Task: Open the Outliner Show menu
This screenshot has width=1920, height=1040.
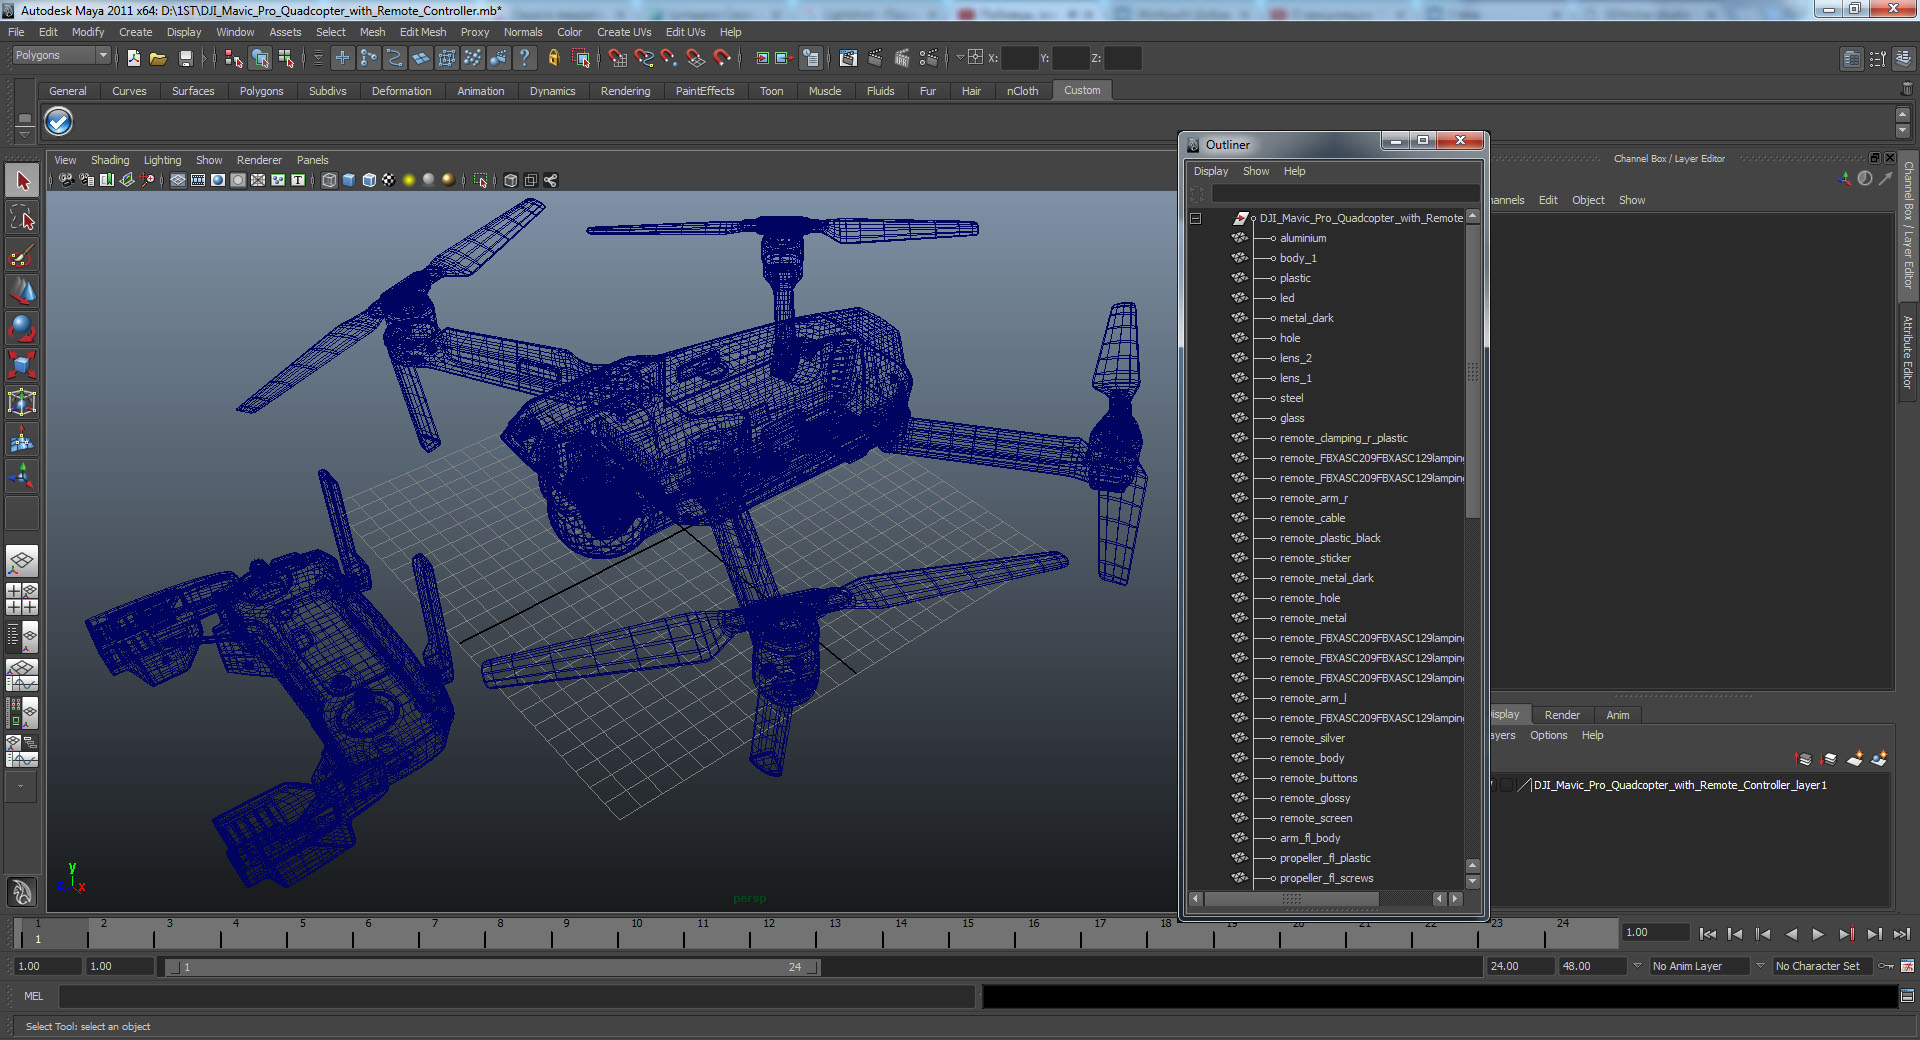Action: pyautogui.click(x=1255, y=171)
